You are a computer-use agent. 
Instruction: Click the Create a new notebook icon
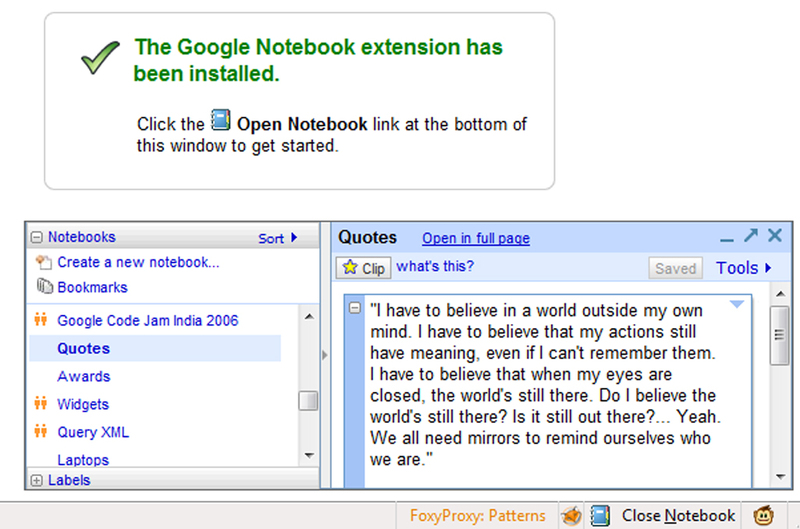[x=44, y=262]
